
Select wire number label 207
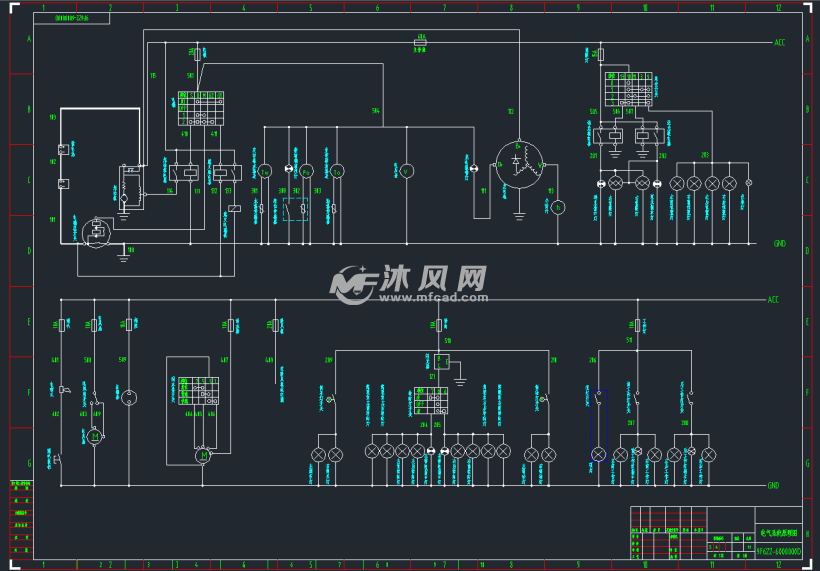pos(631,422)
